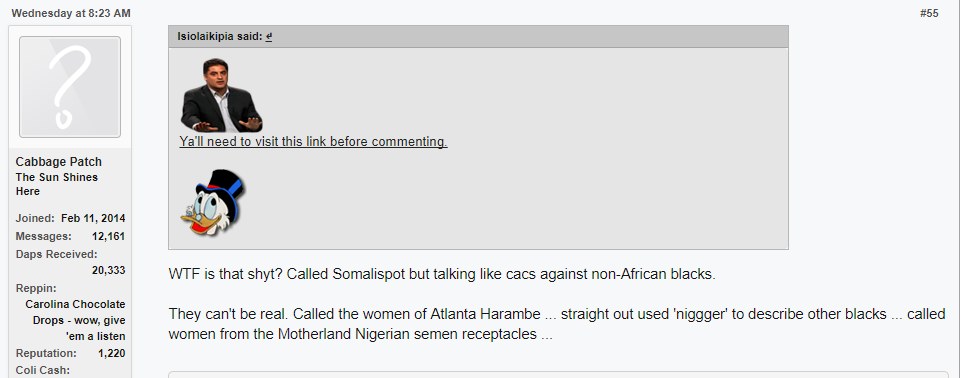Click the Scrooge McDuck smiley image
966x378 pixels.
click(213, 203)
